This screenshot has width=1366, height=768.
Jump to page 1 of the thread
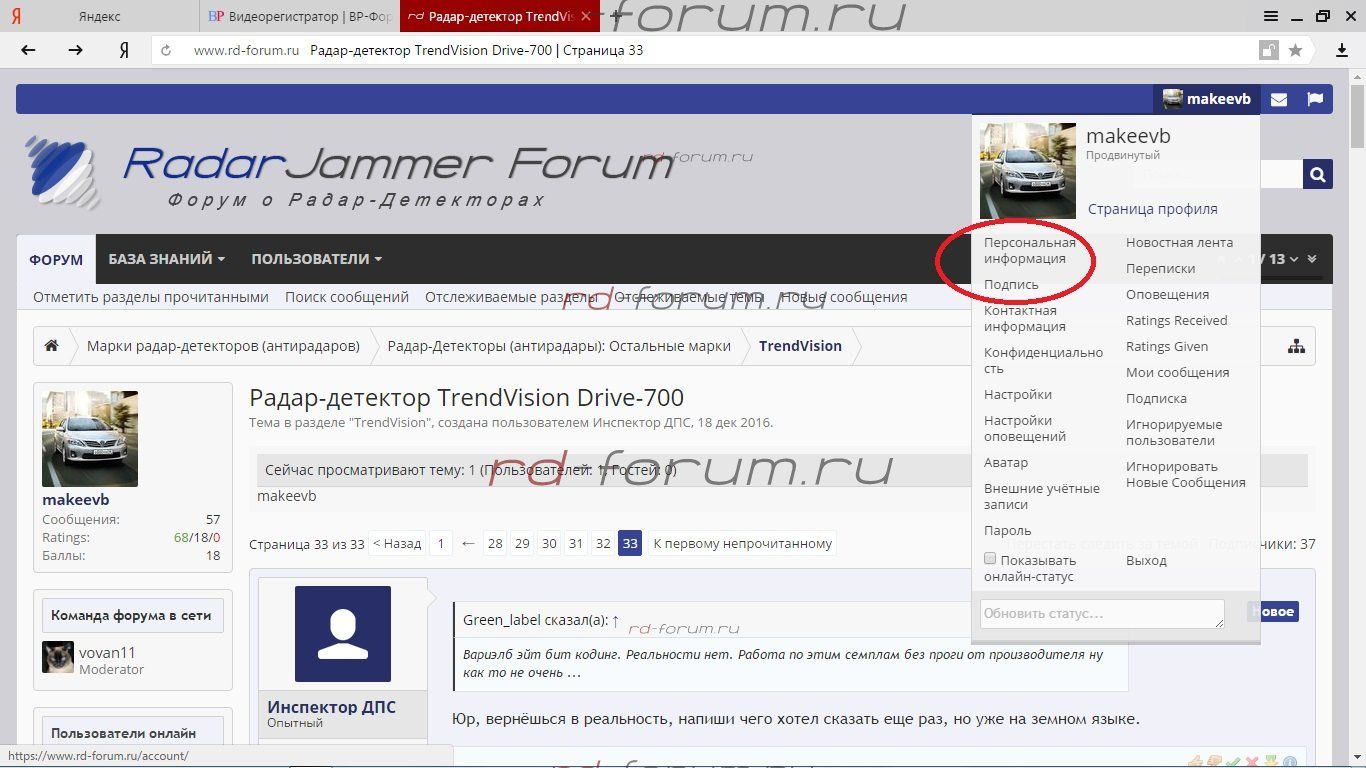pyautogui.click(x=441, y=544)
